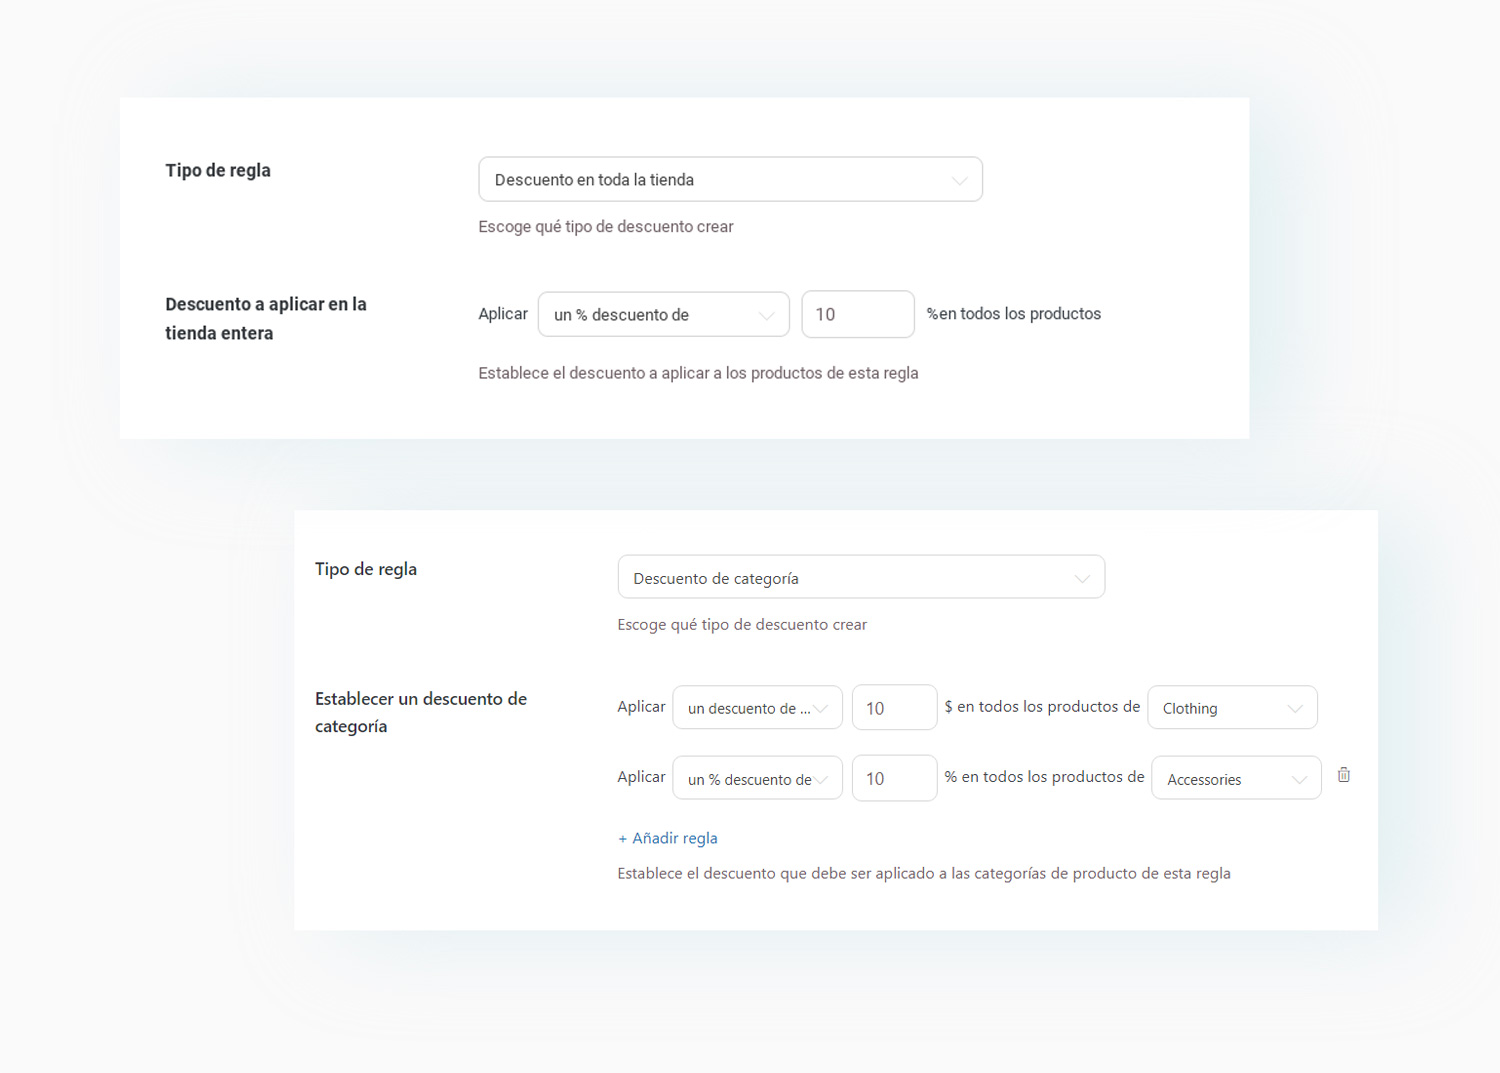The height and width of the screenshot is (1073, 1500).
Task: Click the chevron arrow in the Accessories selector
Action: point(1299,780)
